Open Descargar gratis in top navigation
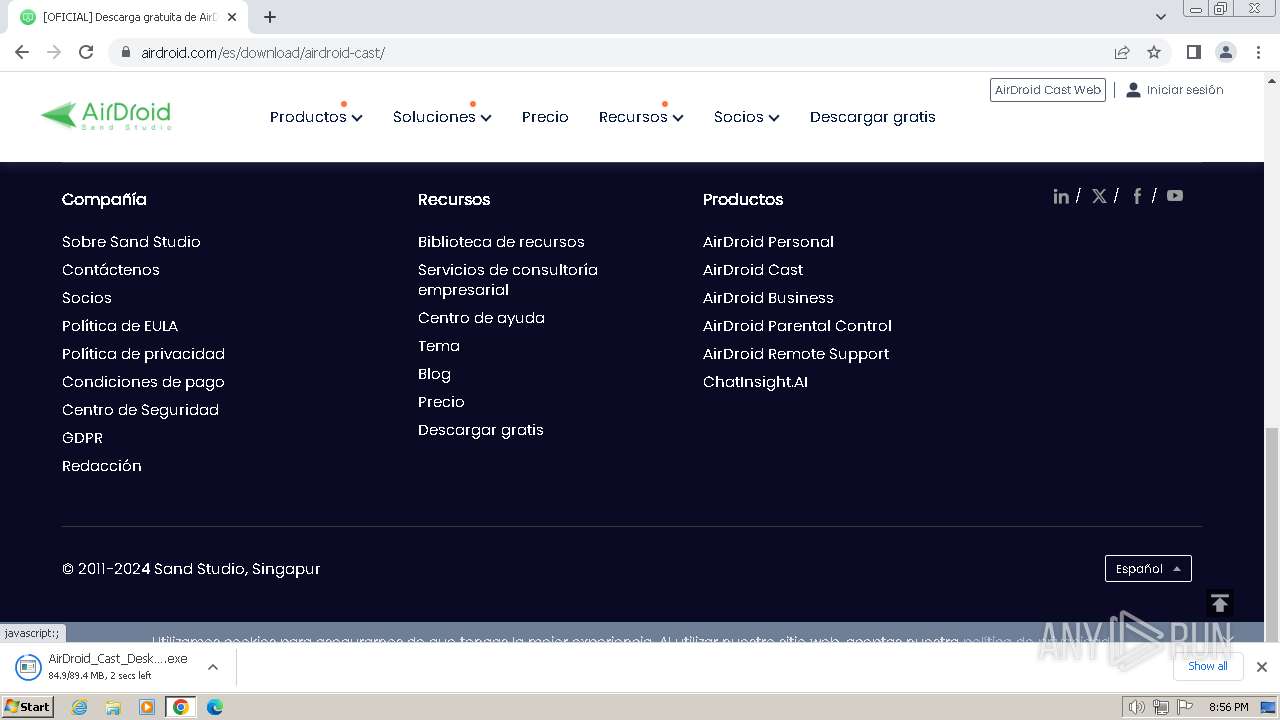The width and height of the screenshot is (1280, 720). coord(873,117)
